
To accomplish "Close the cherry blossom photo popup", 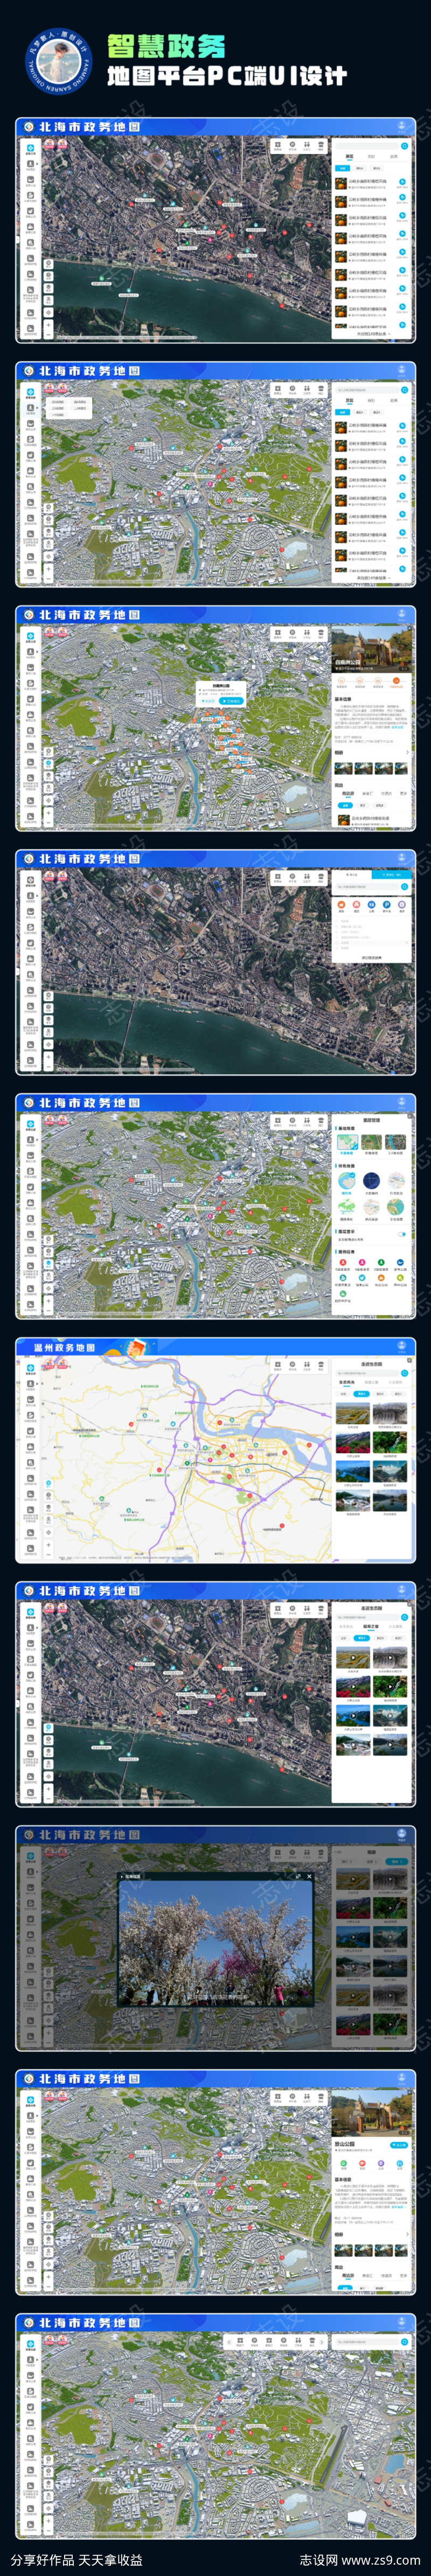I will (309, 1877).
